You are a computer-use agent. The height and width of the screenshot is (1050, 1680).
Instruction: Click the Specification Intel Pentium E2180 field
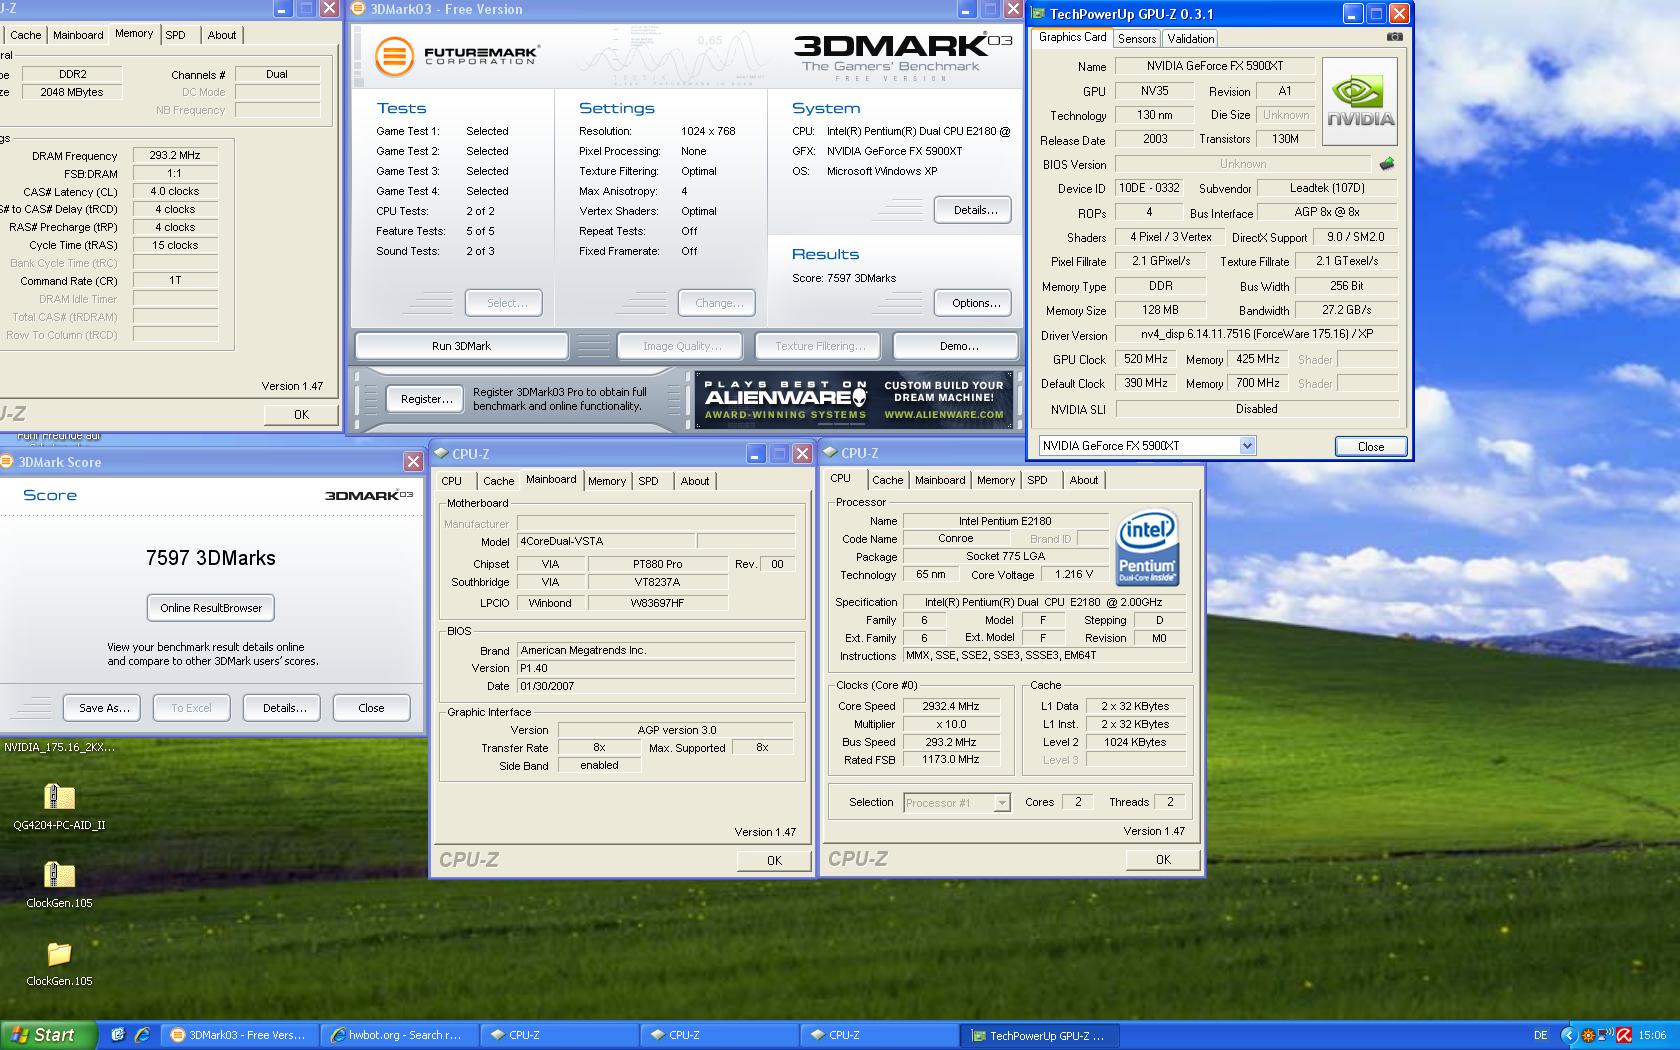coord(1044,602)
